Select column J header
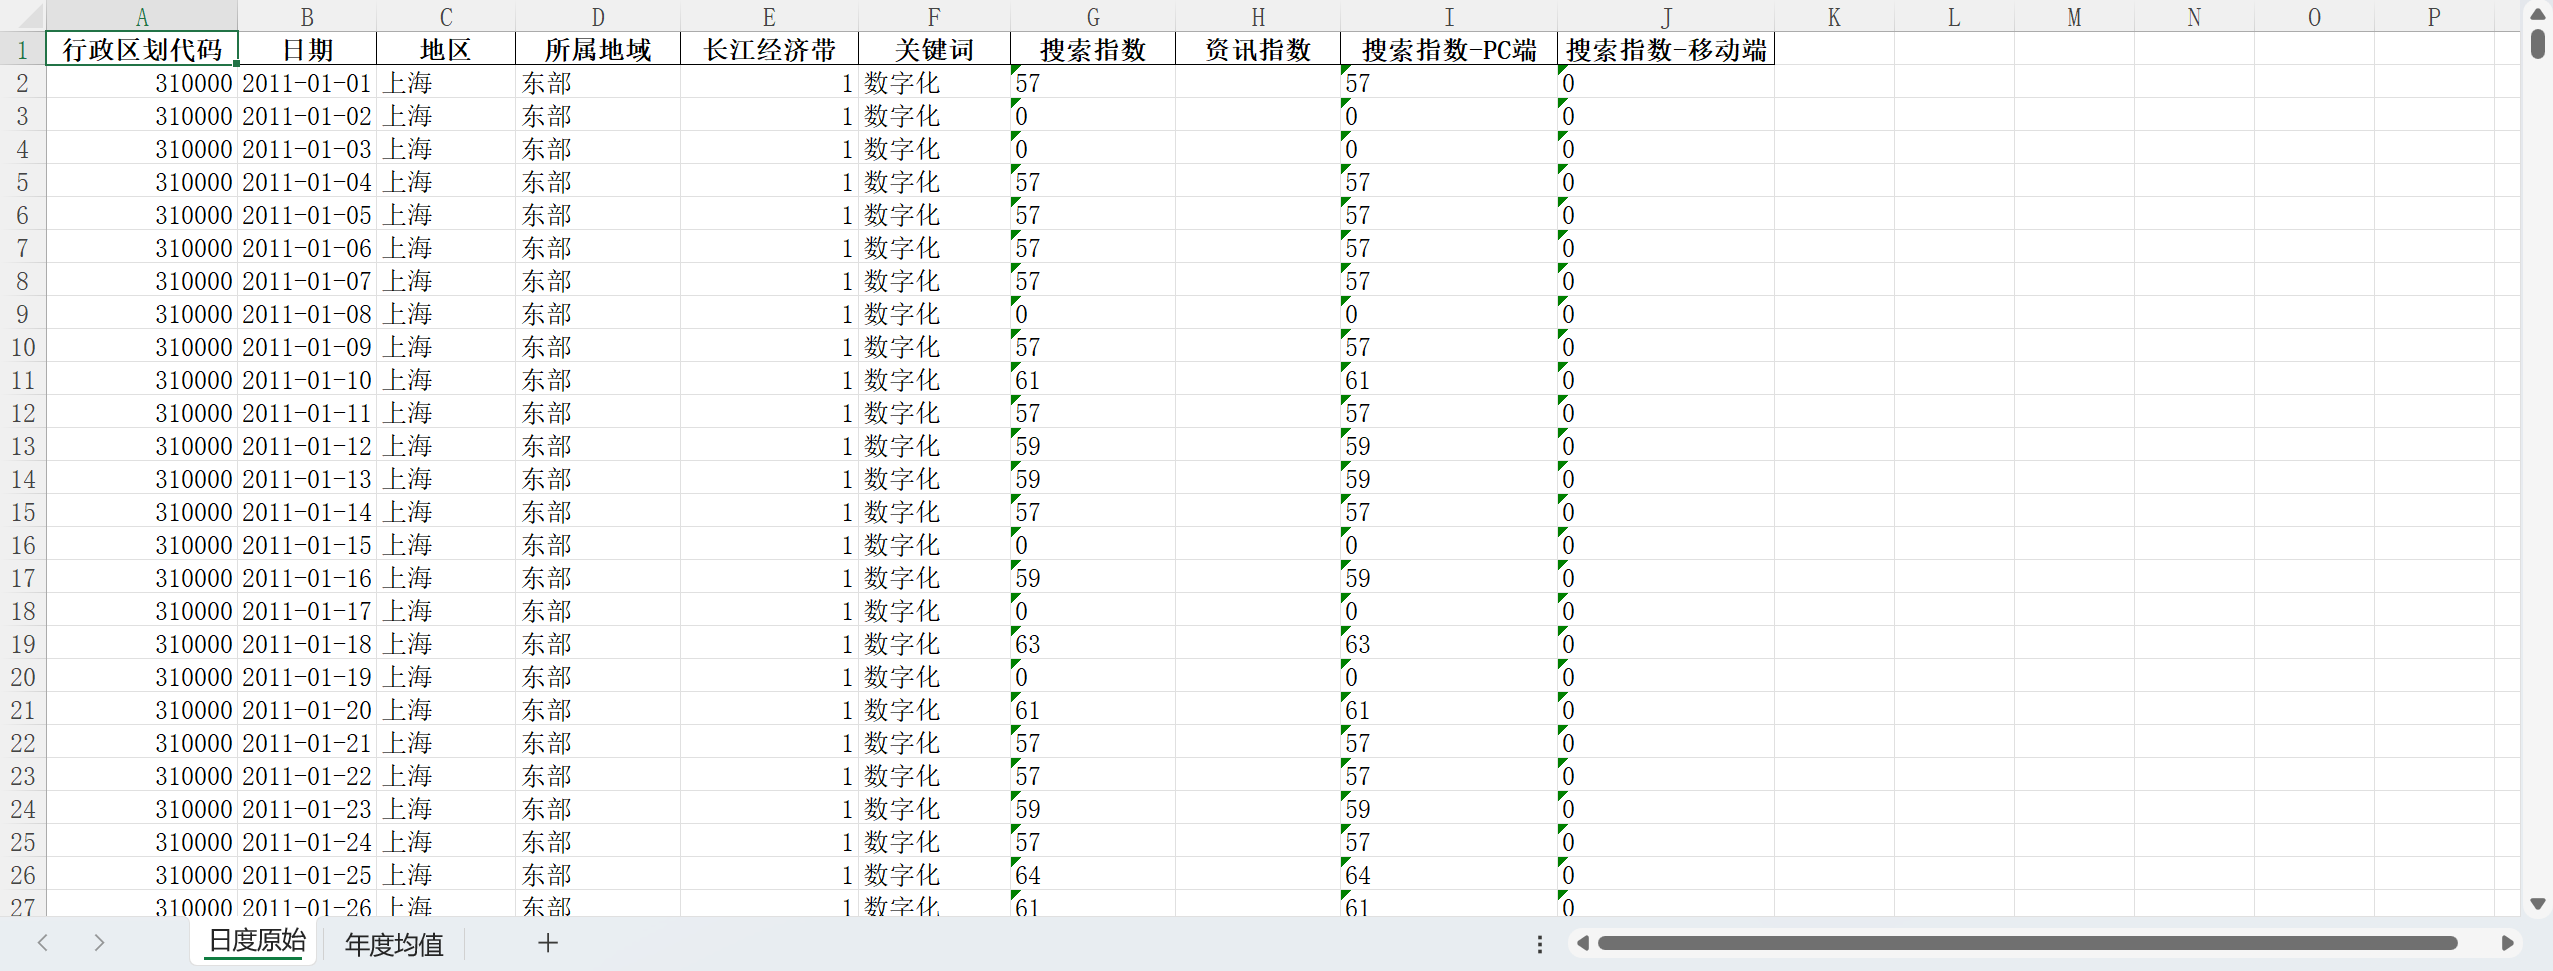 1665,16
